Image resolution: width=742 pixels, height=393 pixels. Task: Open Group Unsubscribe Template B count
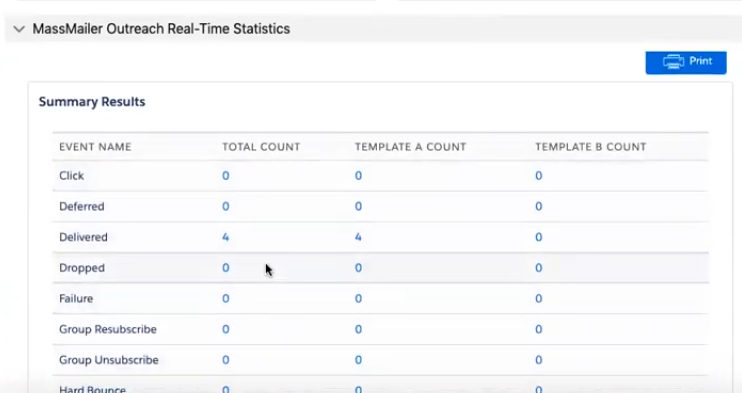point(539,360)
